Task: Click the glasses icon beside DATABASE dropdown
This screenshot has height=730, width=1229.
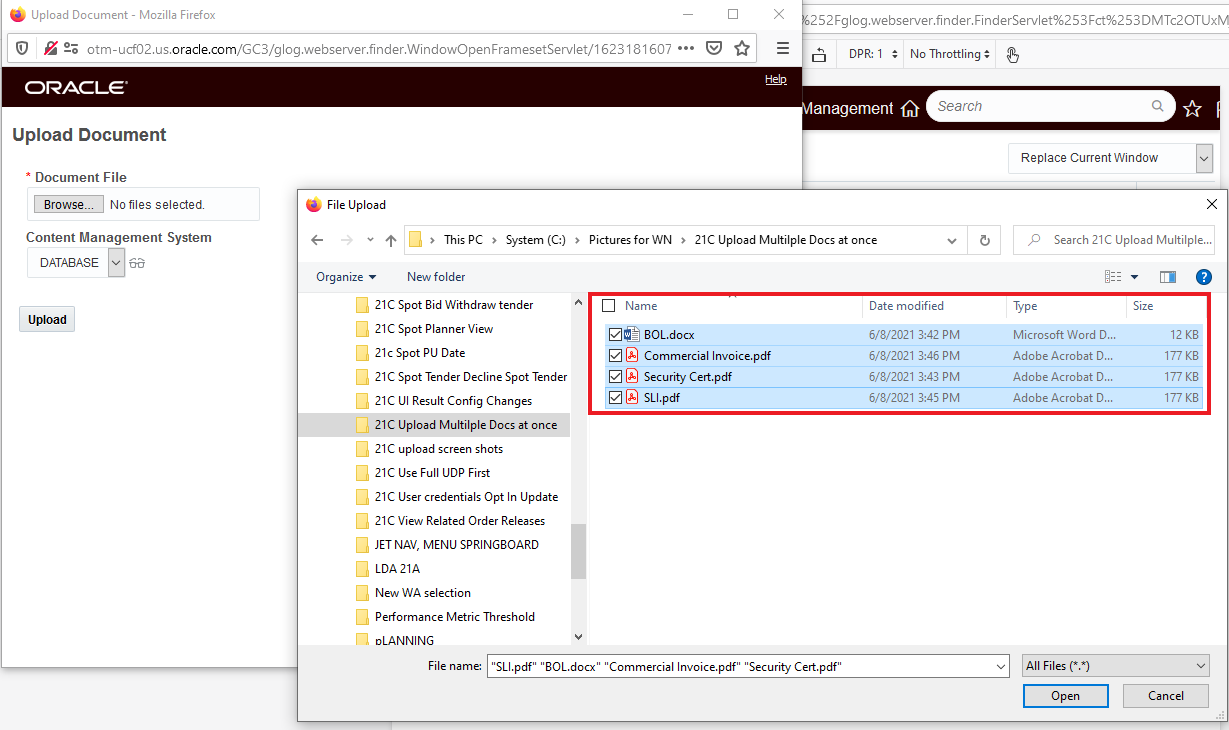Action: tap(137, 263)
